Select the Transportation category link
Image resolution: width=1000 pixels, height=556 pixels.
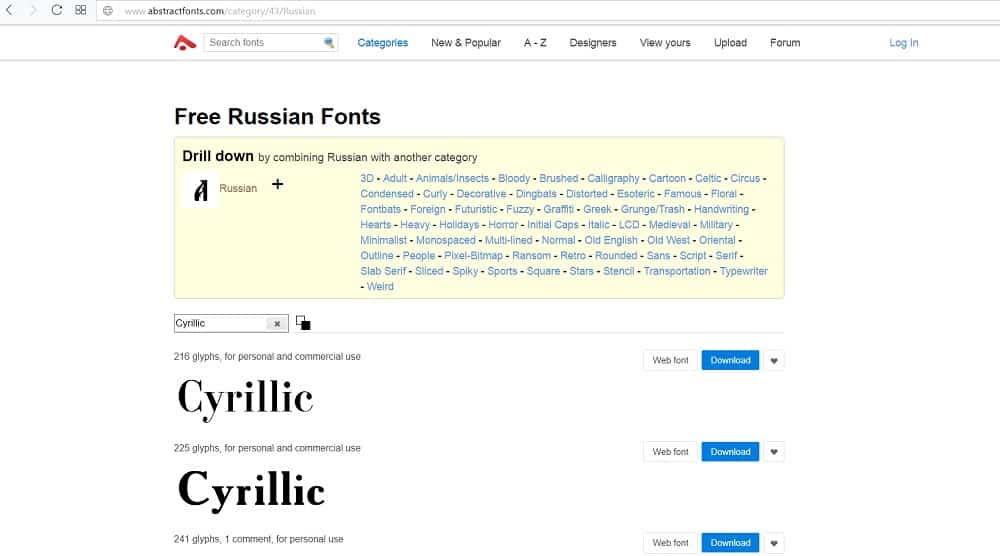[677, 271]
